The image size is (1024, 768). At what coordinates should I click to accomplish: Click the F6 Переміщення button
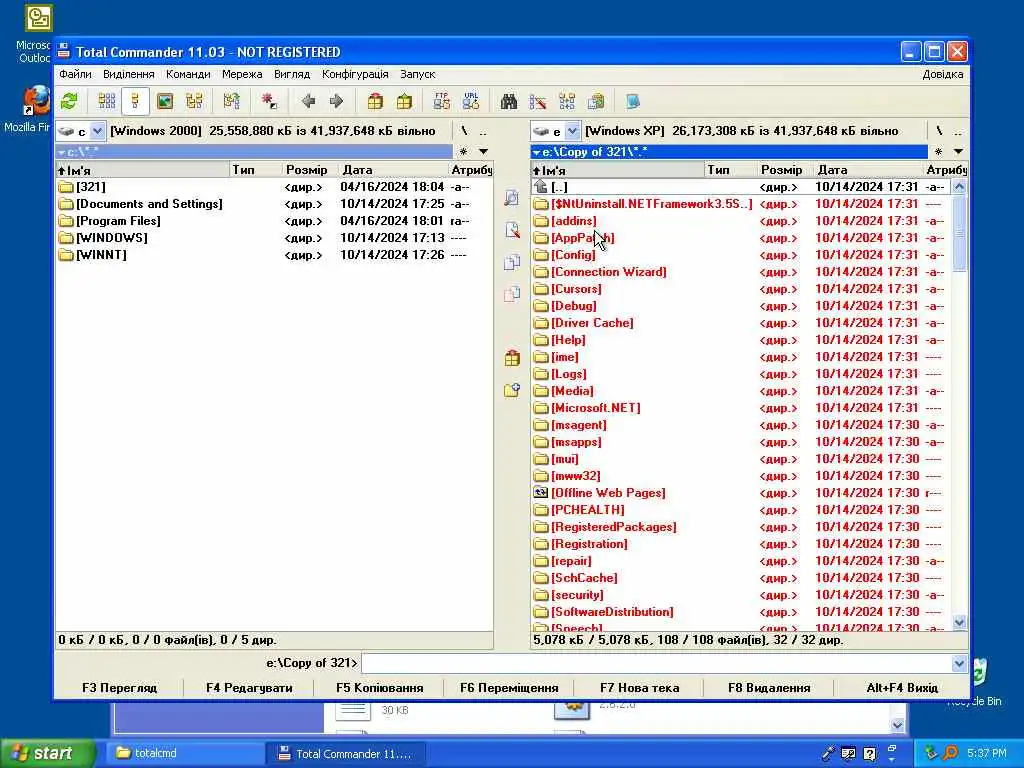point(509,688)
